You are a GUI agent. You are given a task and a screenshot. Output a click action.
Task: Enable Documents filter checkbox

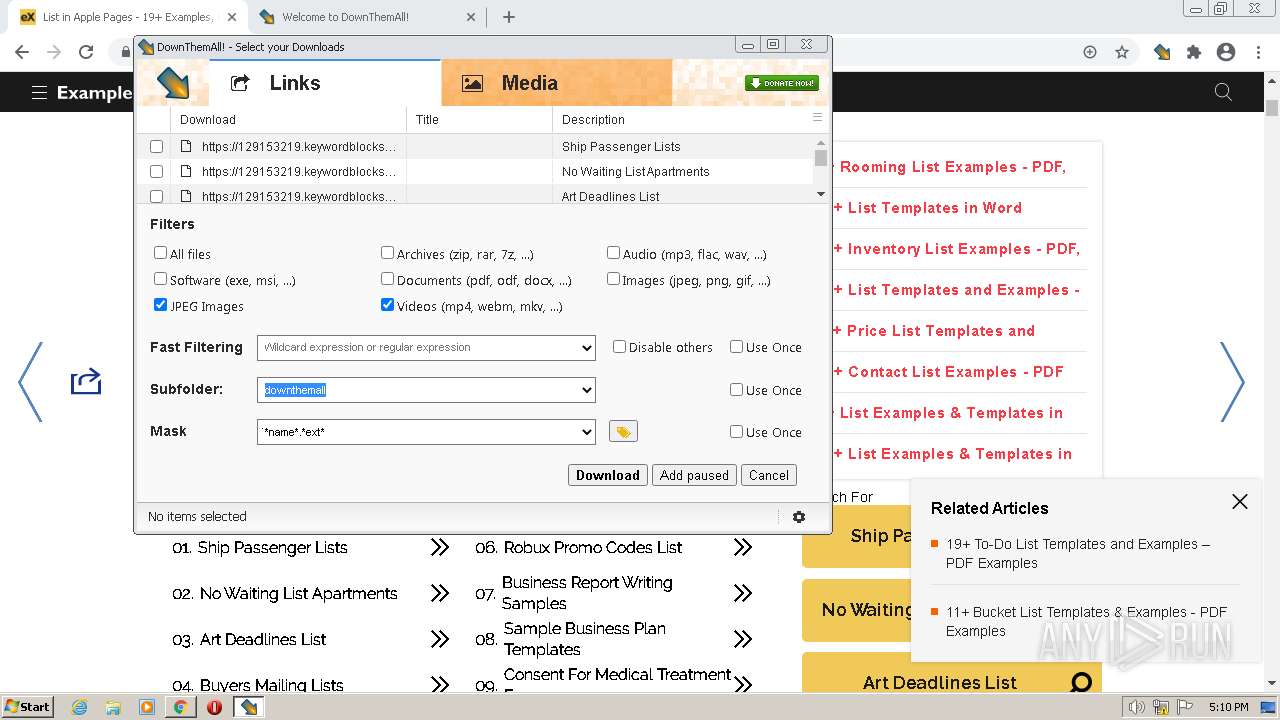click(387, 279)
